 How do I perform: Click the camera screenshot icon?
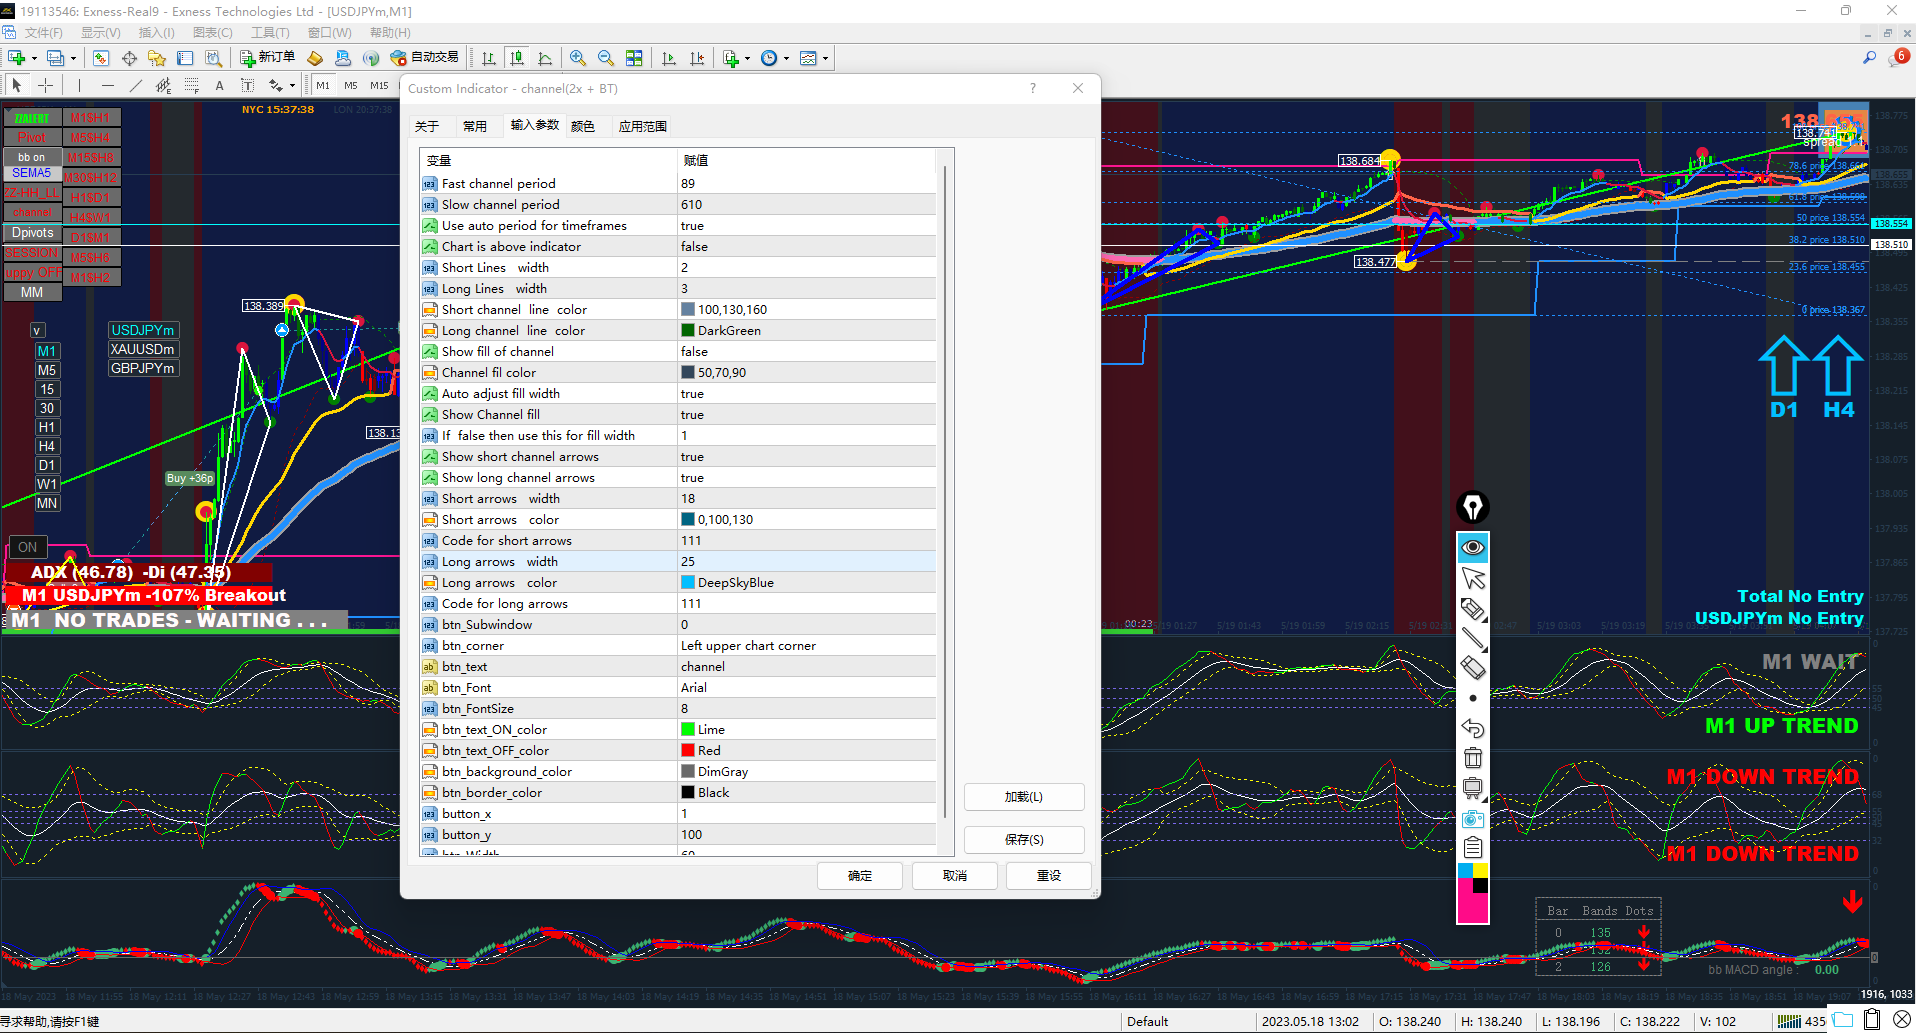click(1472, 819)
